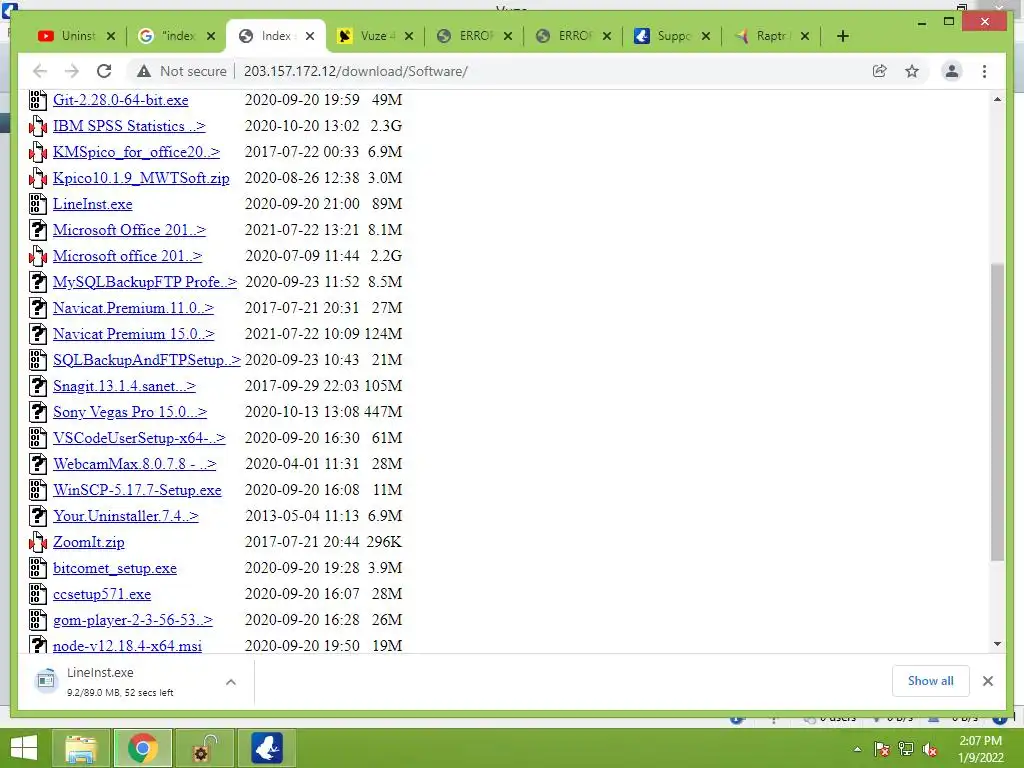Close the YouTube Uninst tab
The width and height of the screenshot is (1024, 768).
tap(111, 36)
